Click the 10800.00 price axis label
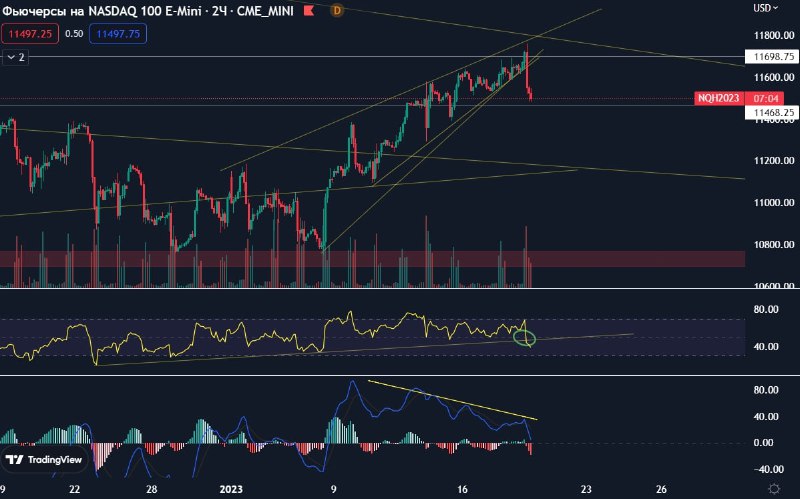Viewport: 800px width, 499px height. 774,244
